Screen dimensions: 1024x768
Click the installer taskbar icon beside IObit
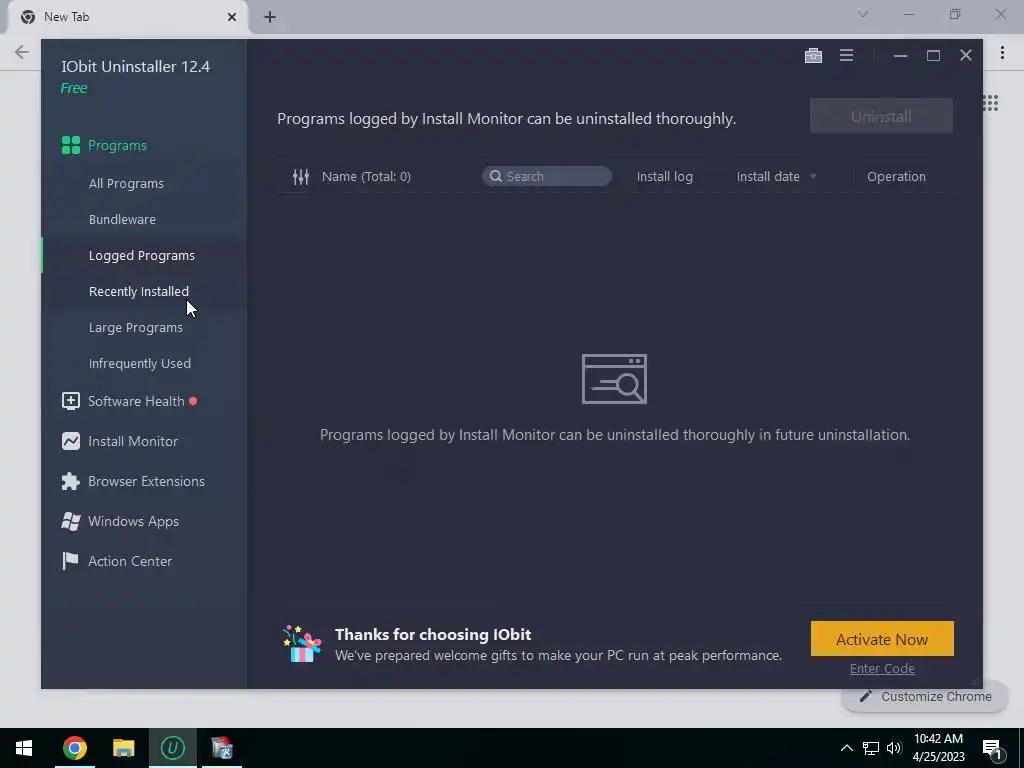coord(222,748)
